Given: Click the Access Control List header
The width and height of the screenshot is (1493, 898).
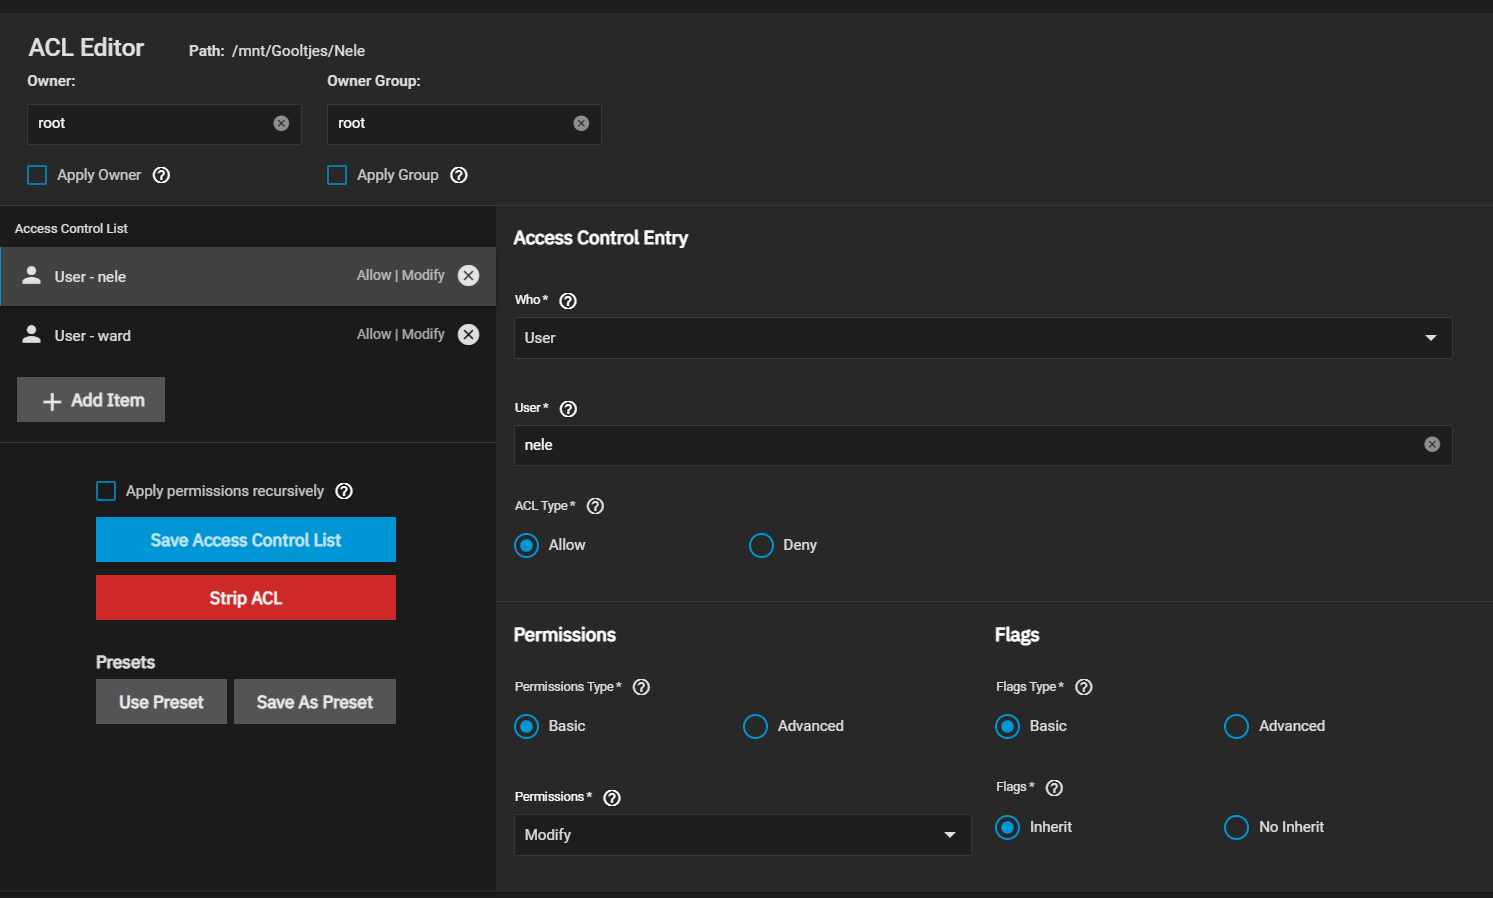Looking at the screenshot, I should point(71,229).
